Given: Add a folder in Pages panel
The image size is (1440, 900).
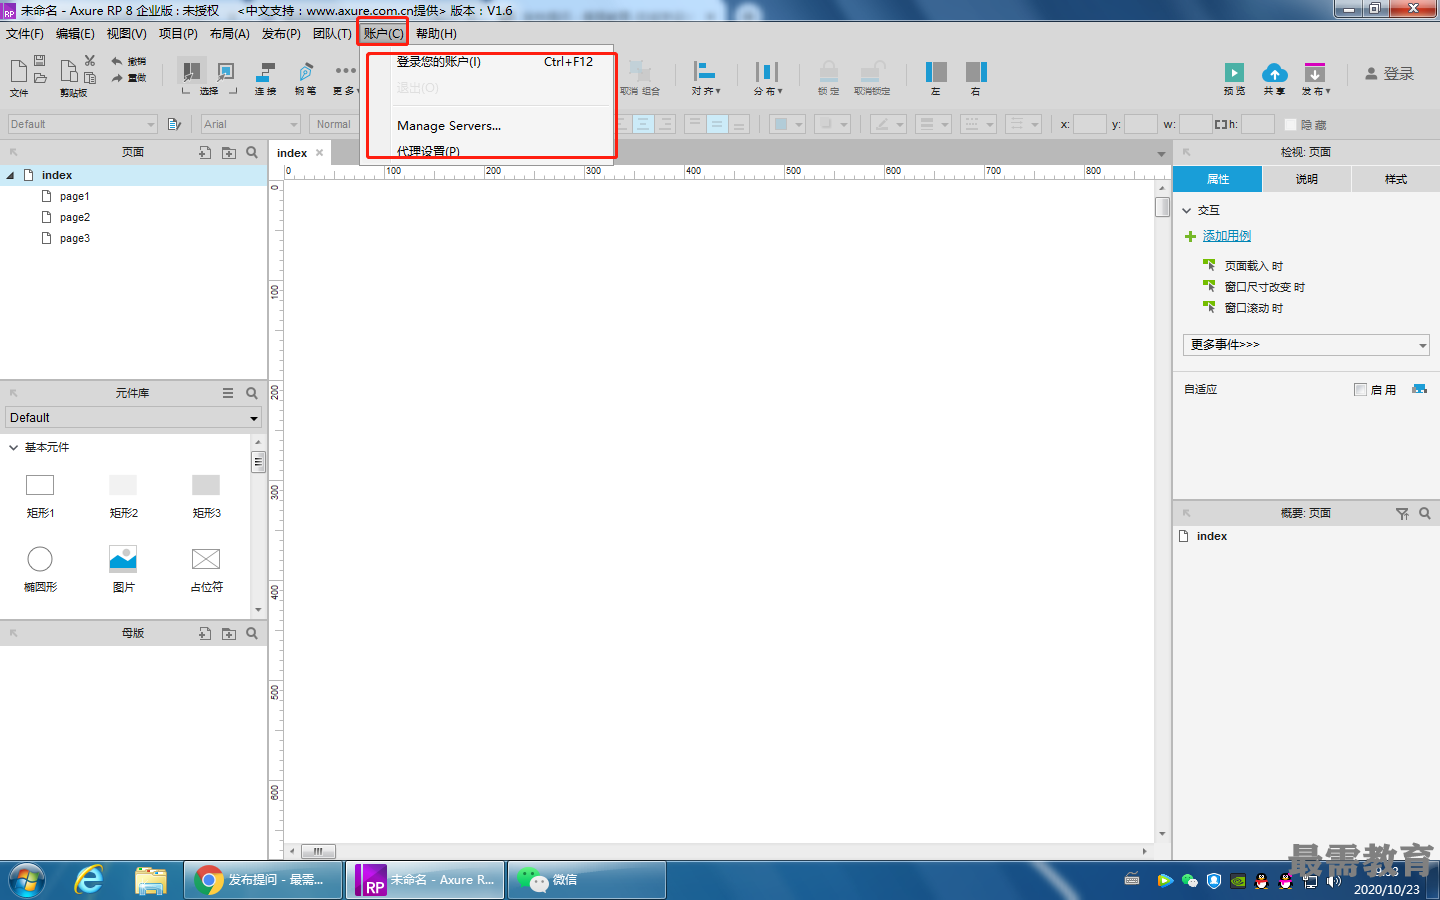Looking at the screenshot, I should pos(229,152).
